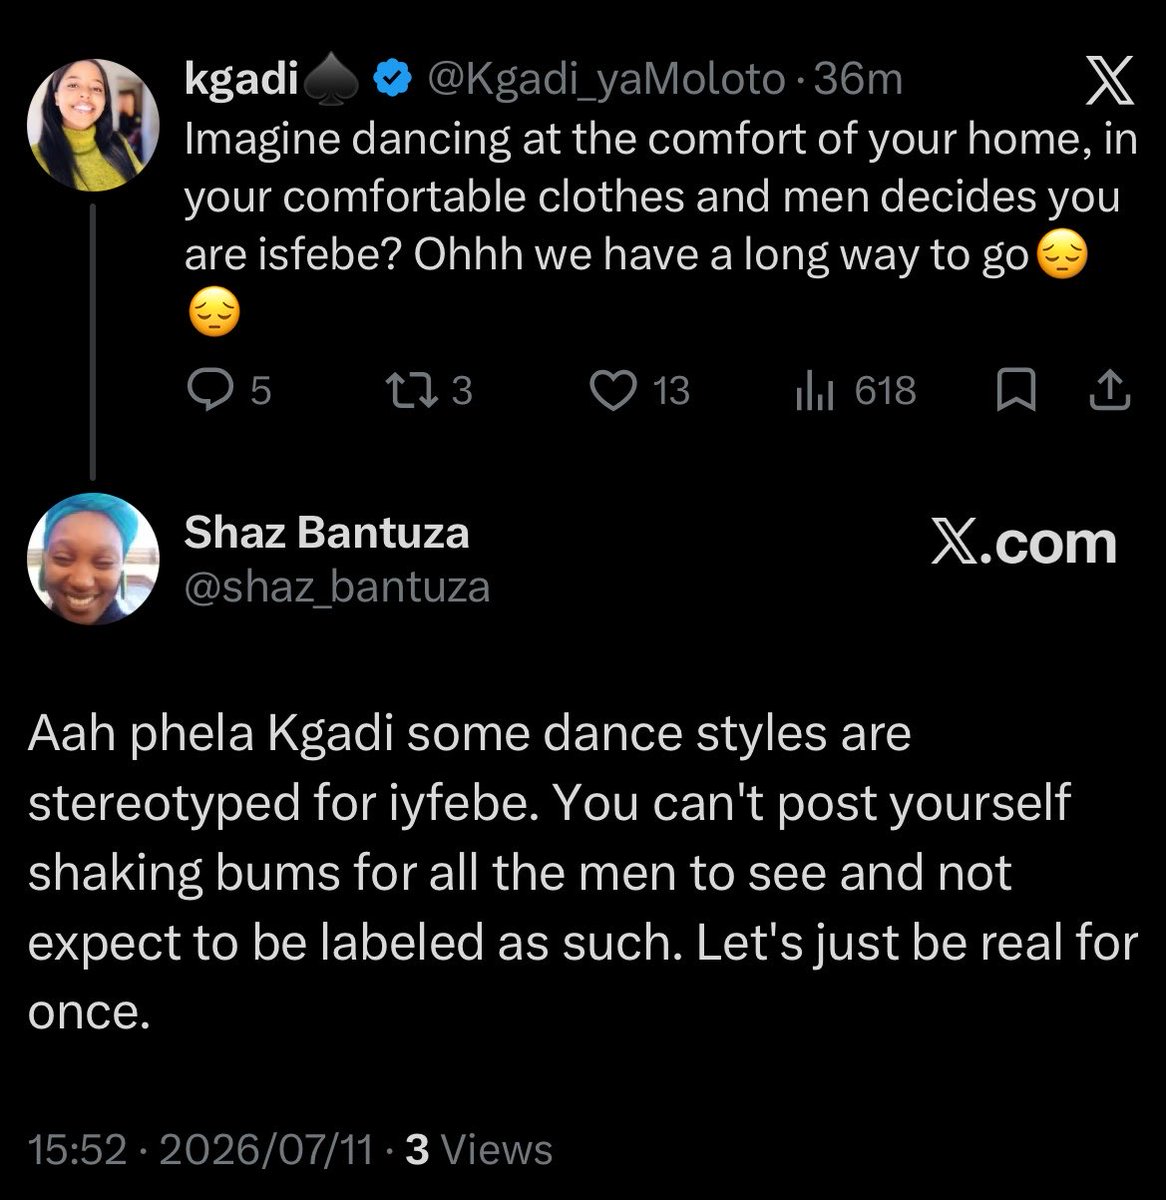This screenshot has height=1200, width=1166.
Task: Click the kgadi display name
Action: 242,81
